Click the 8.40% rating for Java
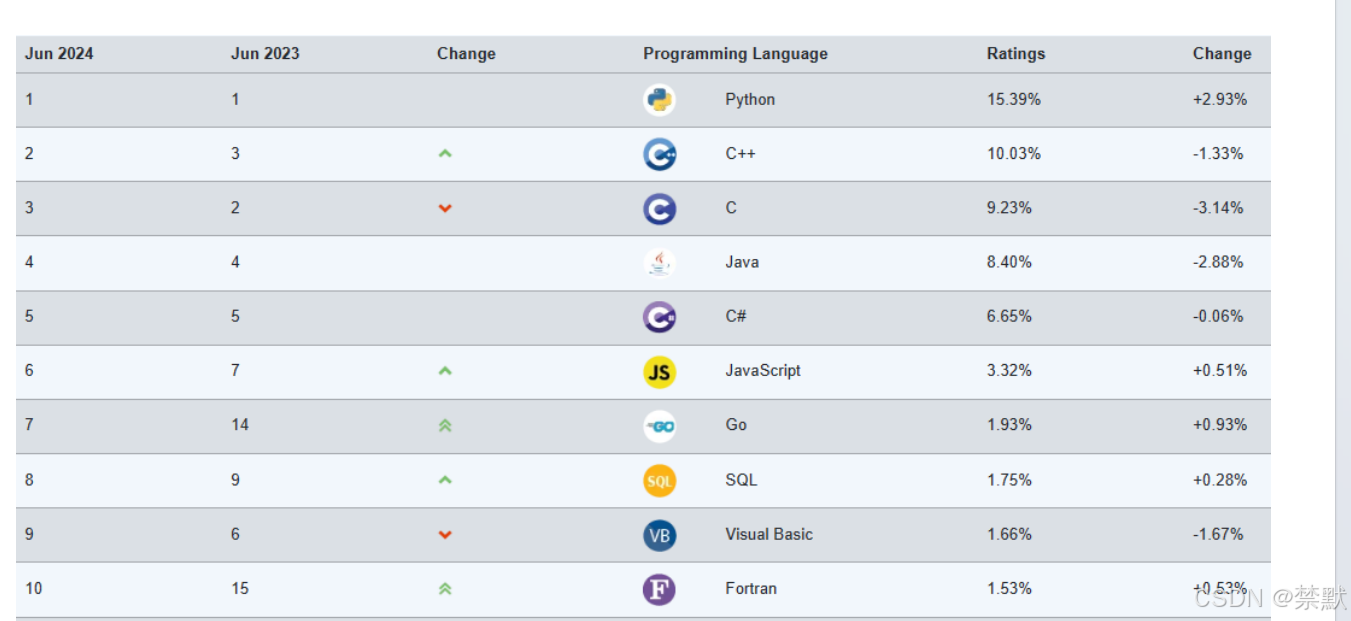 point(1009,262)
